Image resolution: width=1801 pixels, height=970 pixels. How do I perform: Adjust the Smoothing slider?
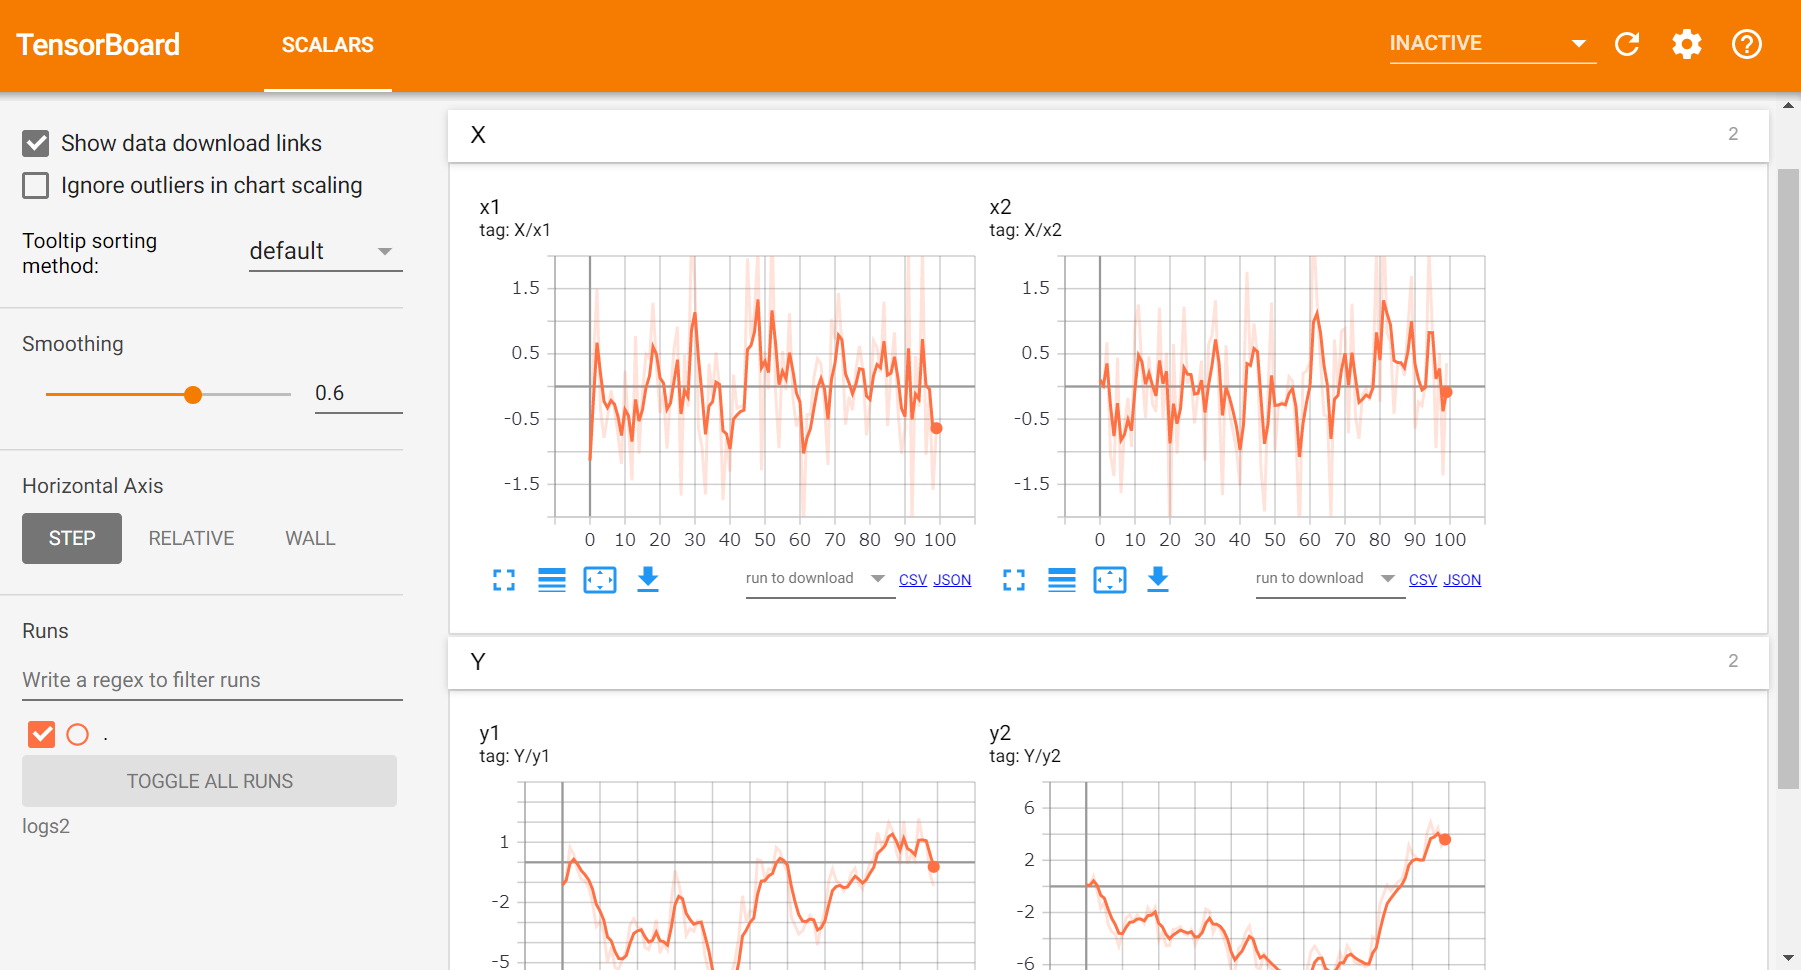coord(191,394)
